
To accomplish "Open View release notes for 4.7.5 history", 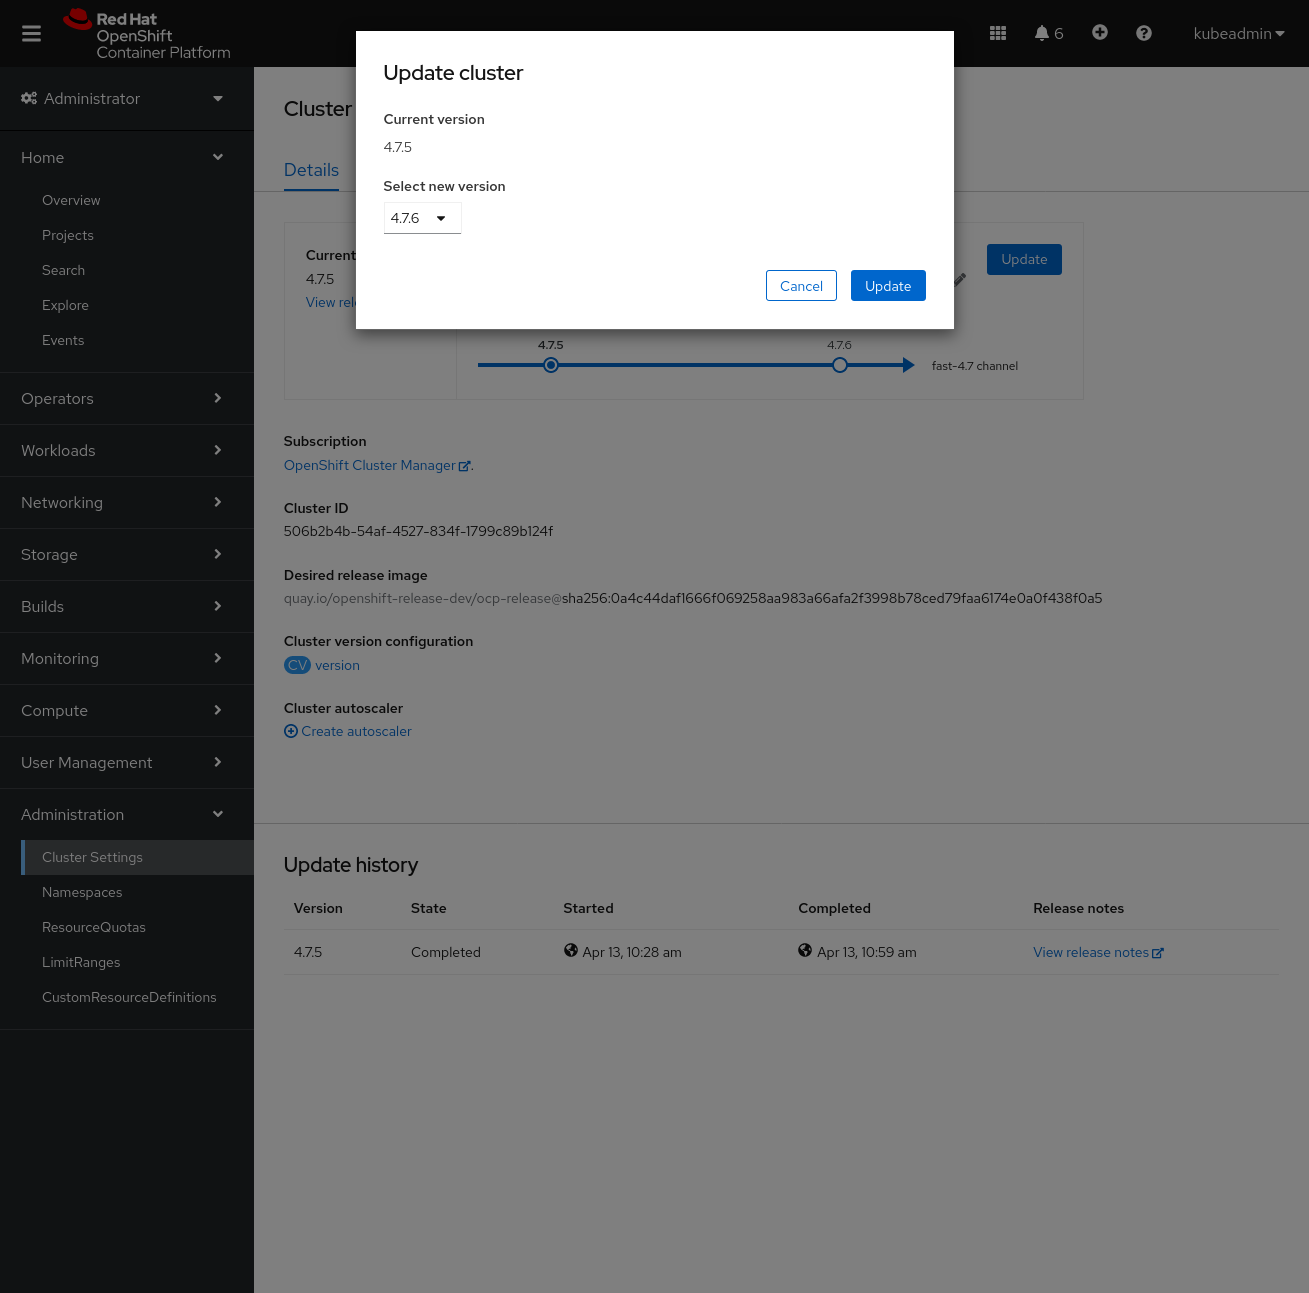I will click(x=1098, y=952).
